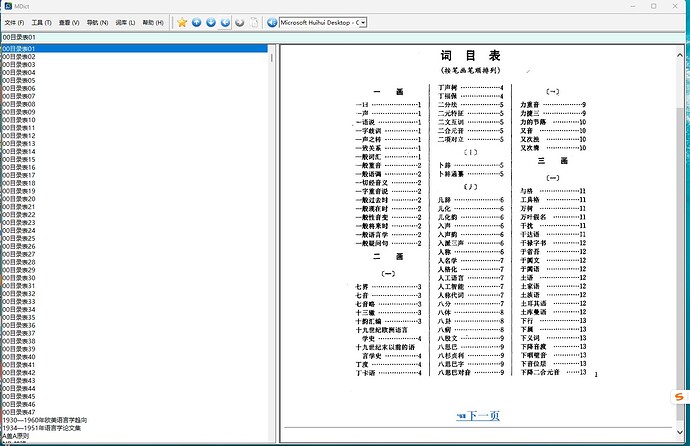Open the 帮助 (H) menu
690x446 pixels.
153,21
